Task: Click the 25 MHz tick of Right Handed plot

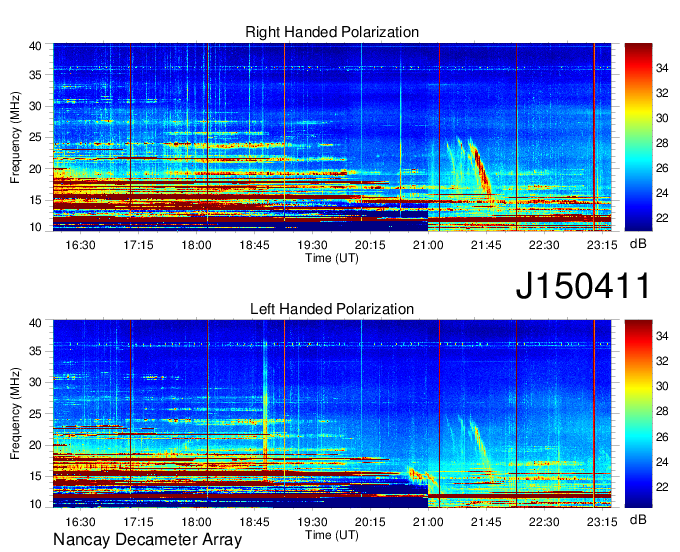Action: 35,137
